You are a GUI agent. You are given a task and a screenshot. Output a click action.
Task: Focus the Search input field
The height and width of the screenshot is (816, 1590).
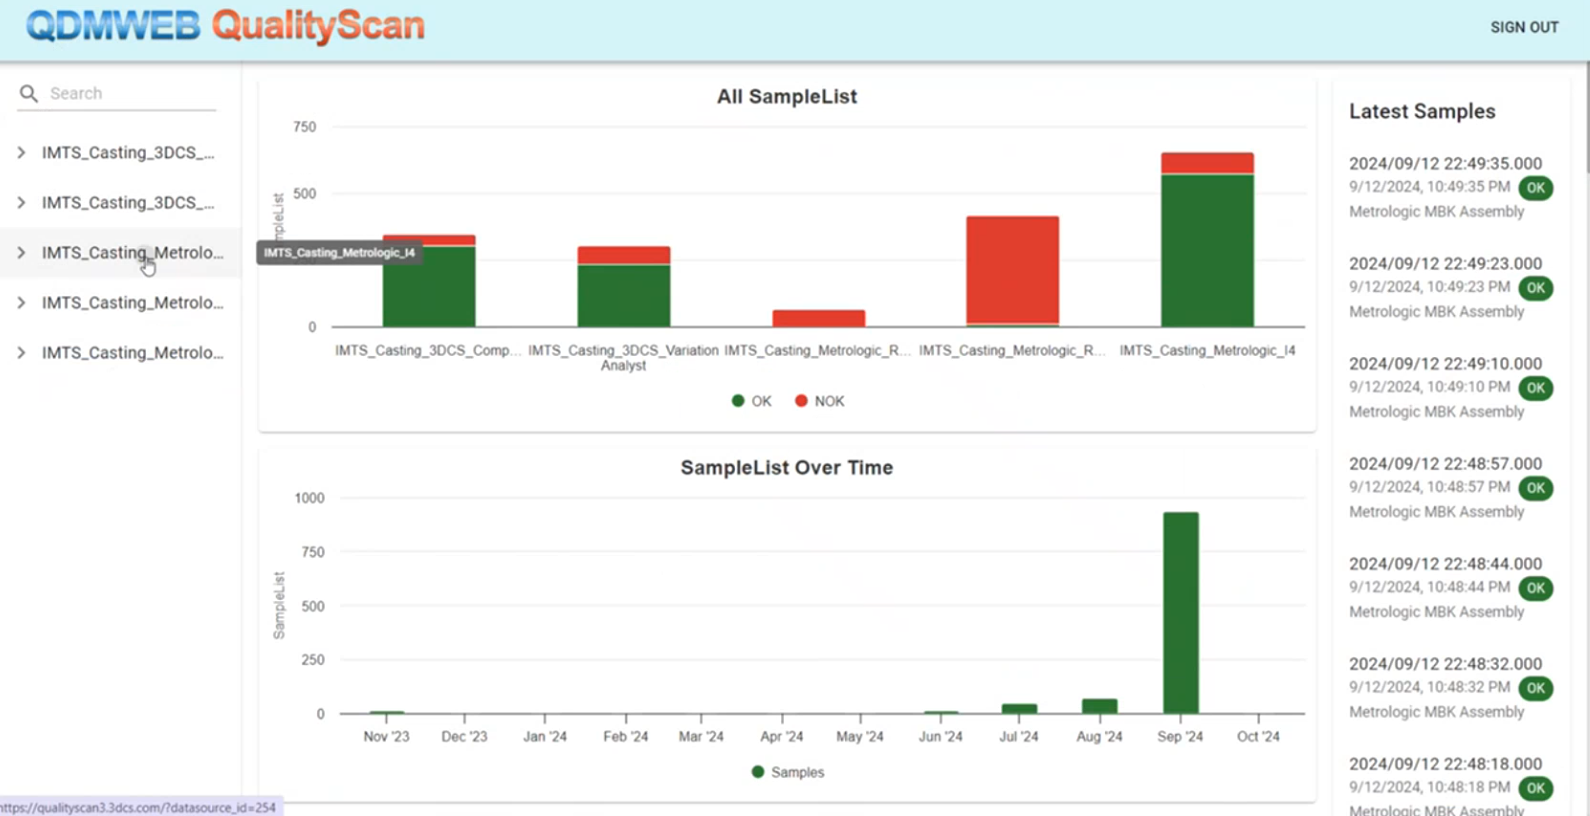(132, 93)
